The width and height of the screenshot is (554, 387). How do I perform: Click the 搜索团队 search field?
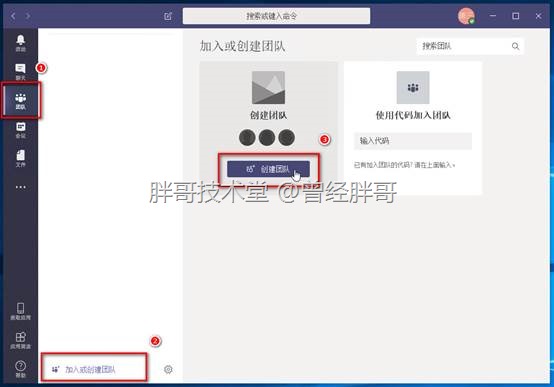coord(470,46)
